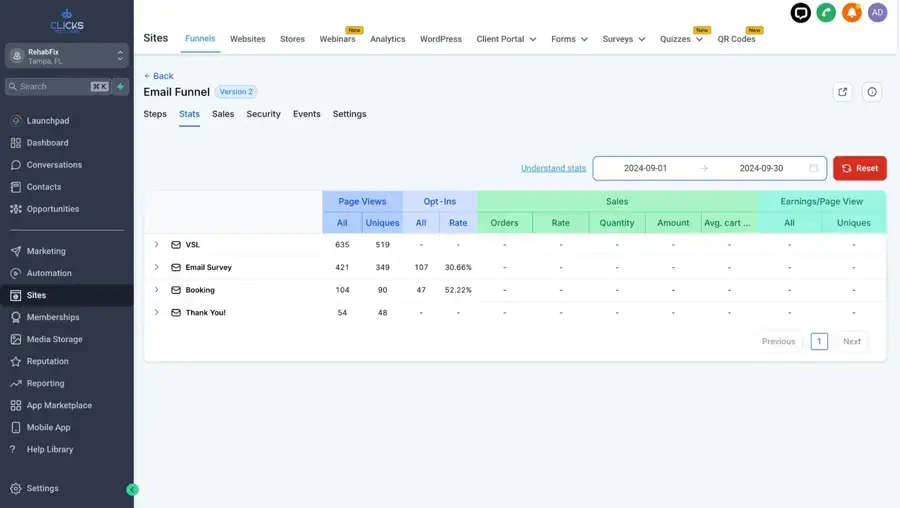900x508 pixels.
Task: Click the Clicks logo
Action: coord(67,21)
